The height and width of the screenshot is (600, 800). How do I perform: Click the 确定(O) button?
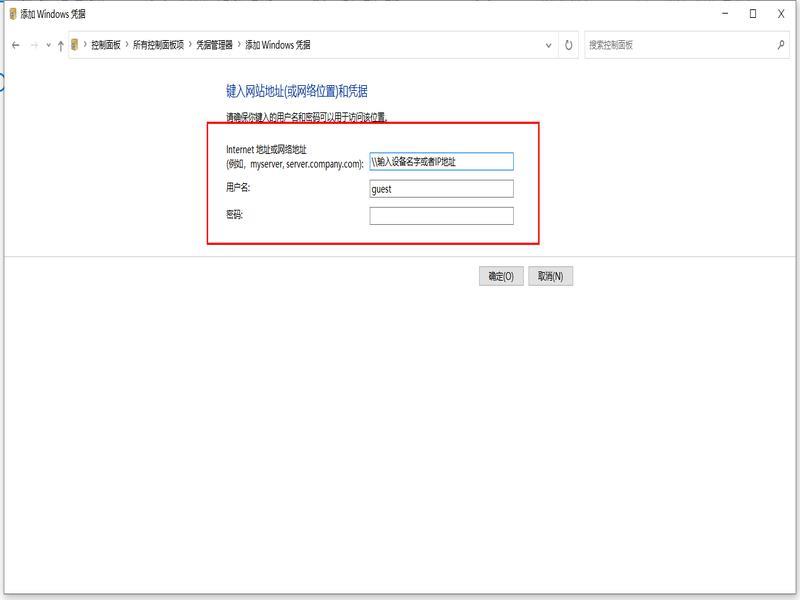pyautogui.click(x=501, y=276)
